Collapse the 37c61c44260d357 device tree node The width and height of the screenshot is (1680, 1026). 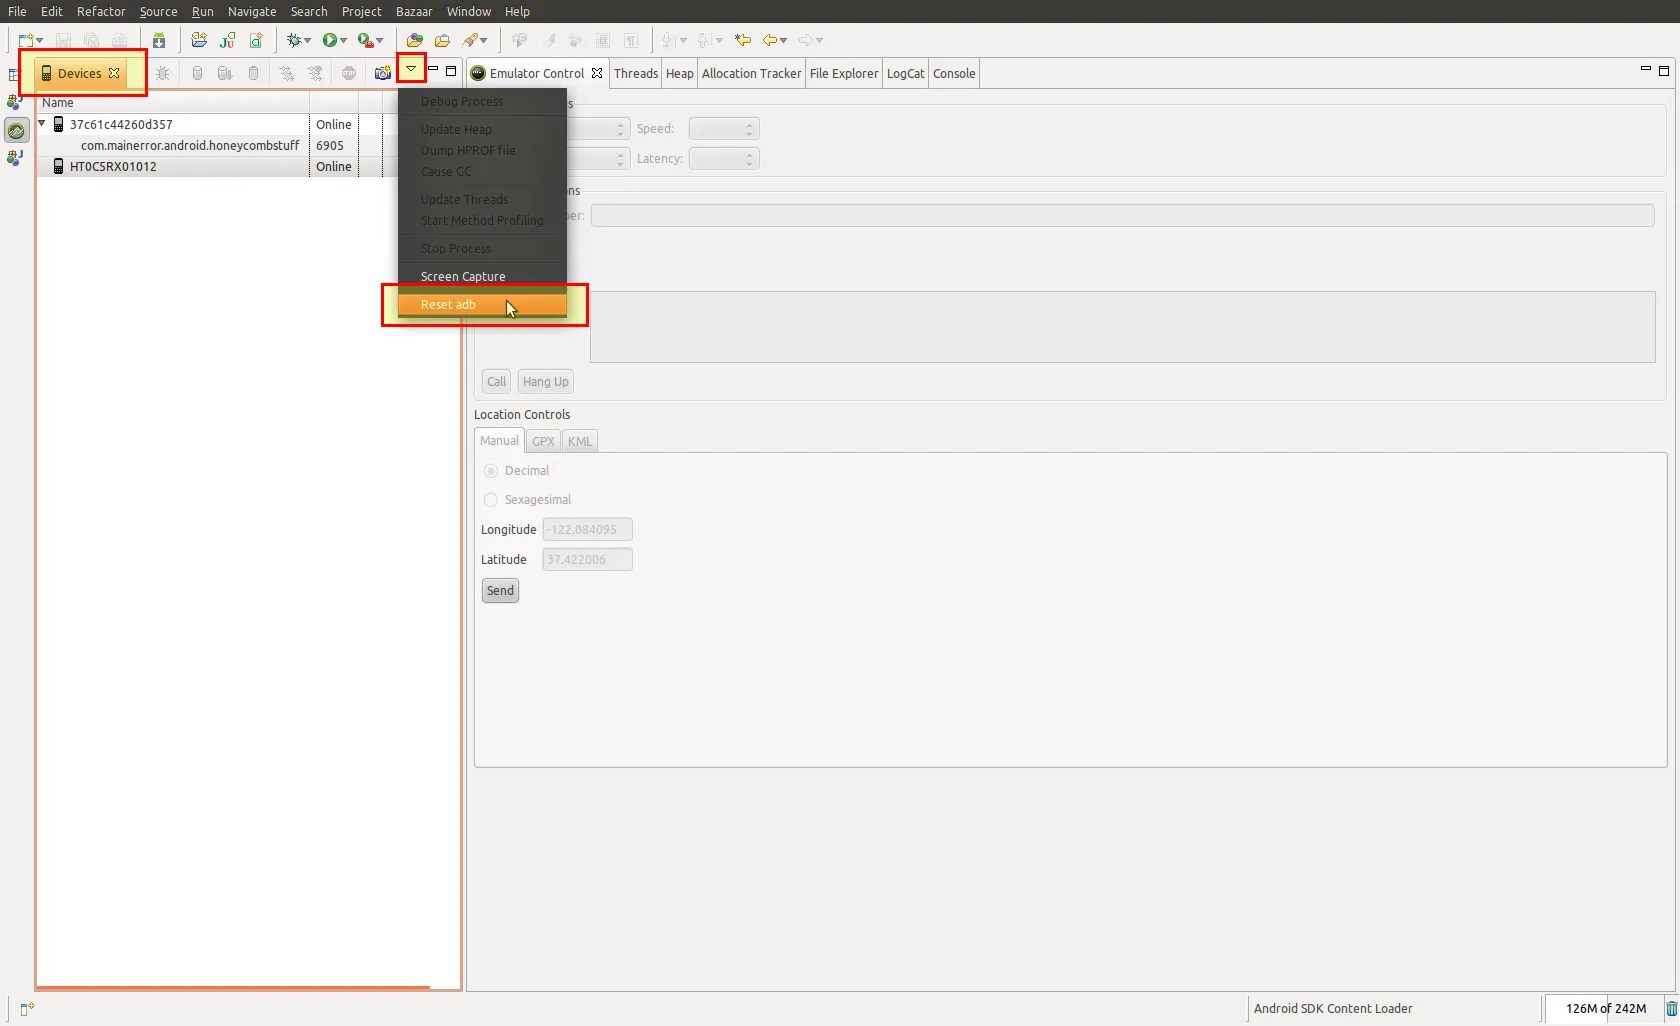[x=42, y=124]
